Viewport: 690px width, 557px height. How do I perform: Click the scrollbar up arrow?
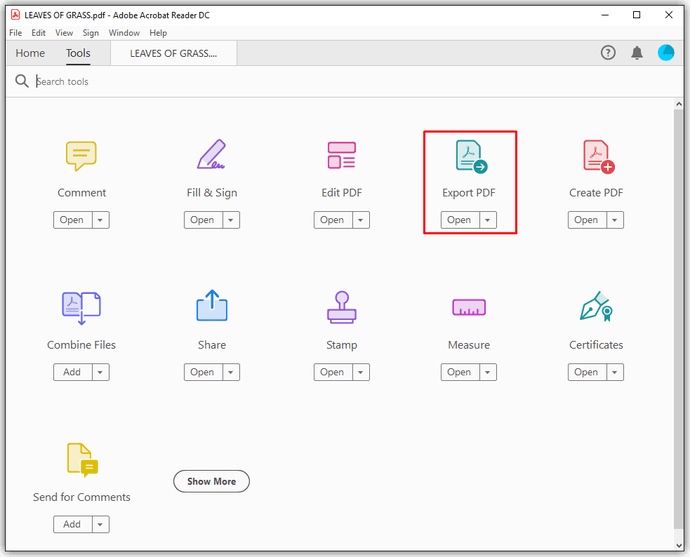[x=679, y=104]
